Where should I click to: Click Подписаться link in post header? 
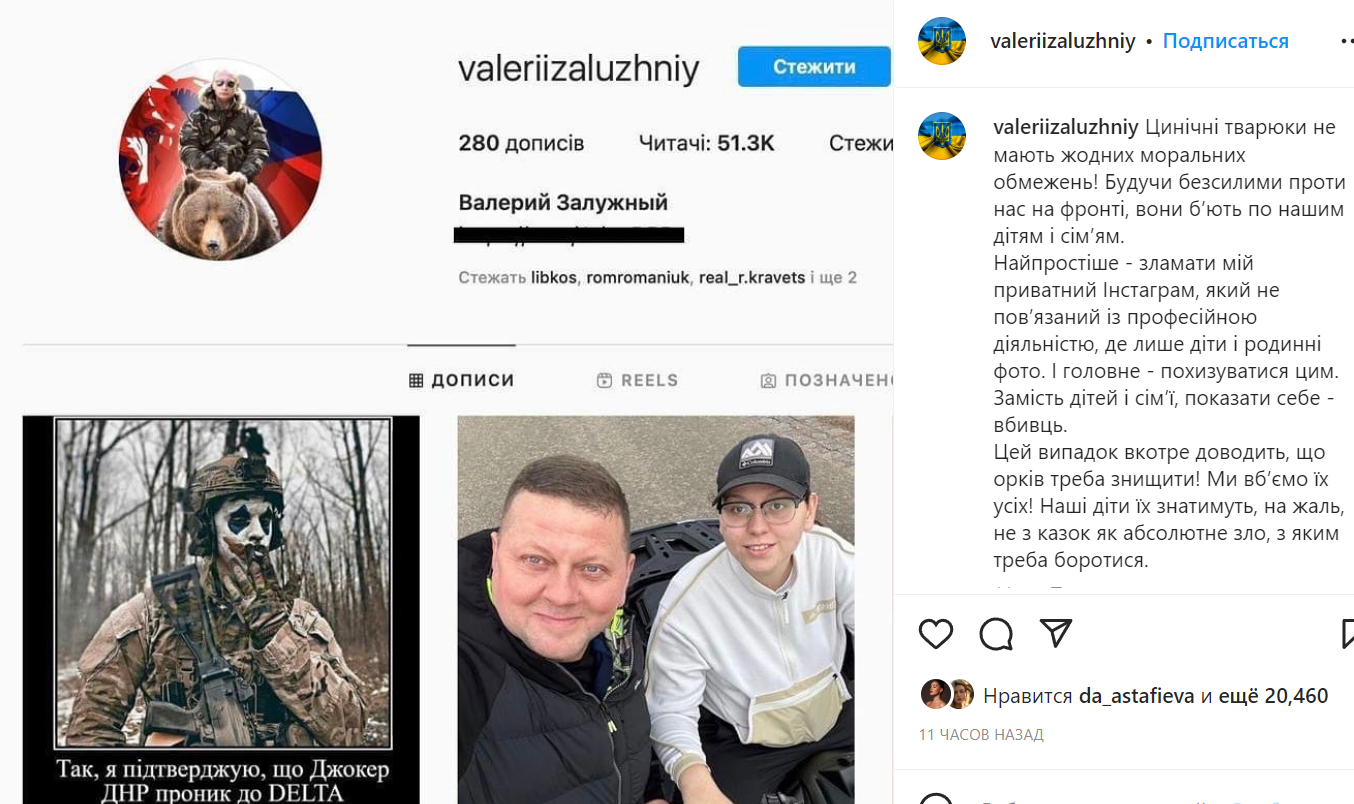1225,41
